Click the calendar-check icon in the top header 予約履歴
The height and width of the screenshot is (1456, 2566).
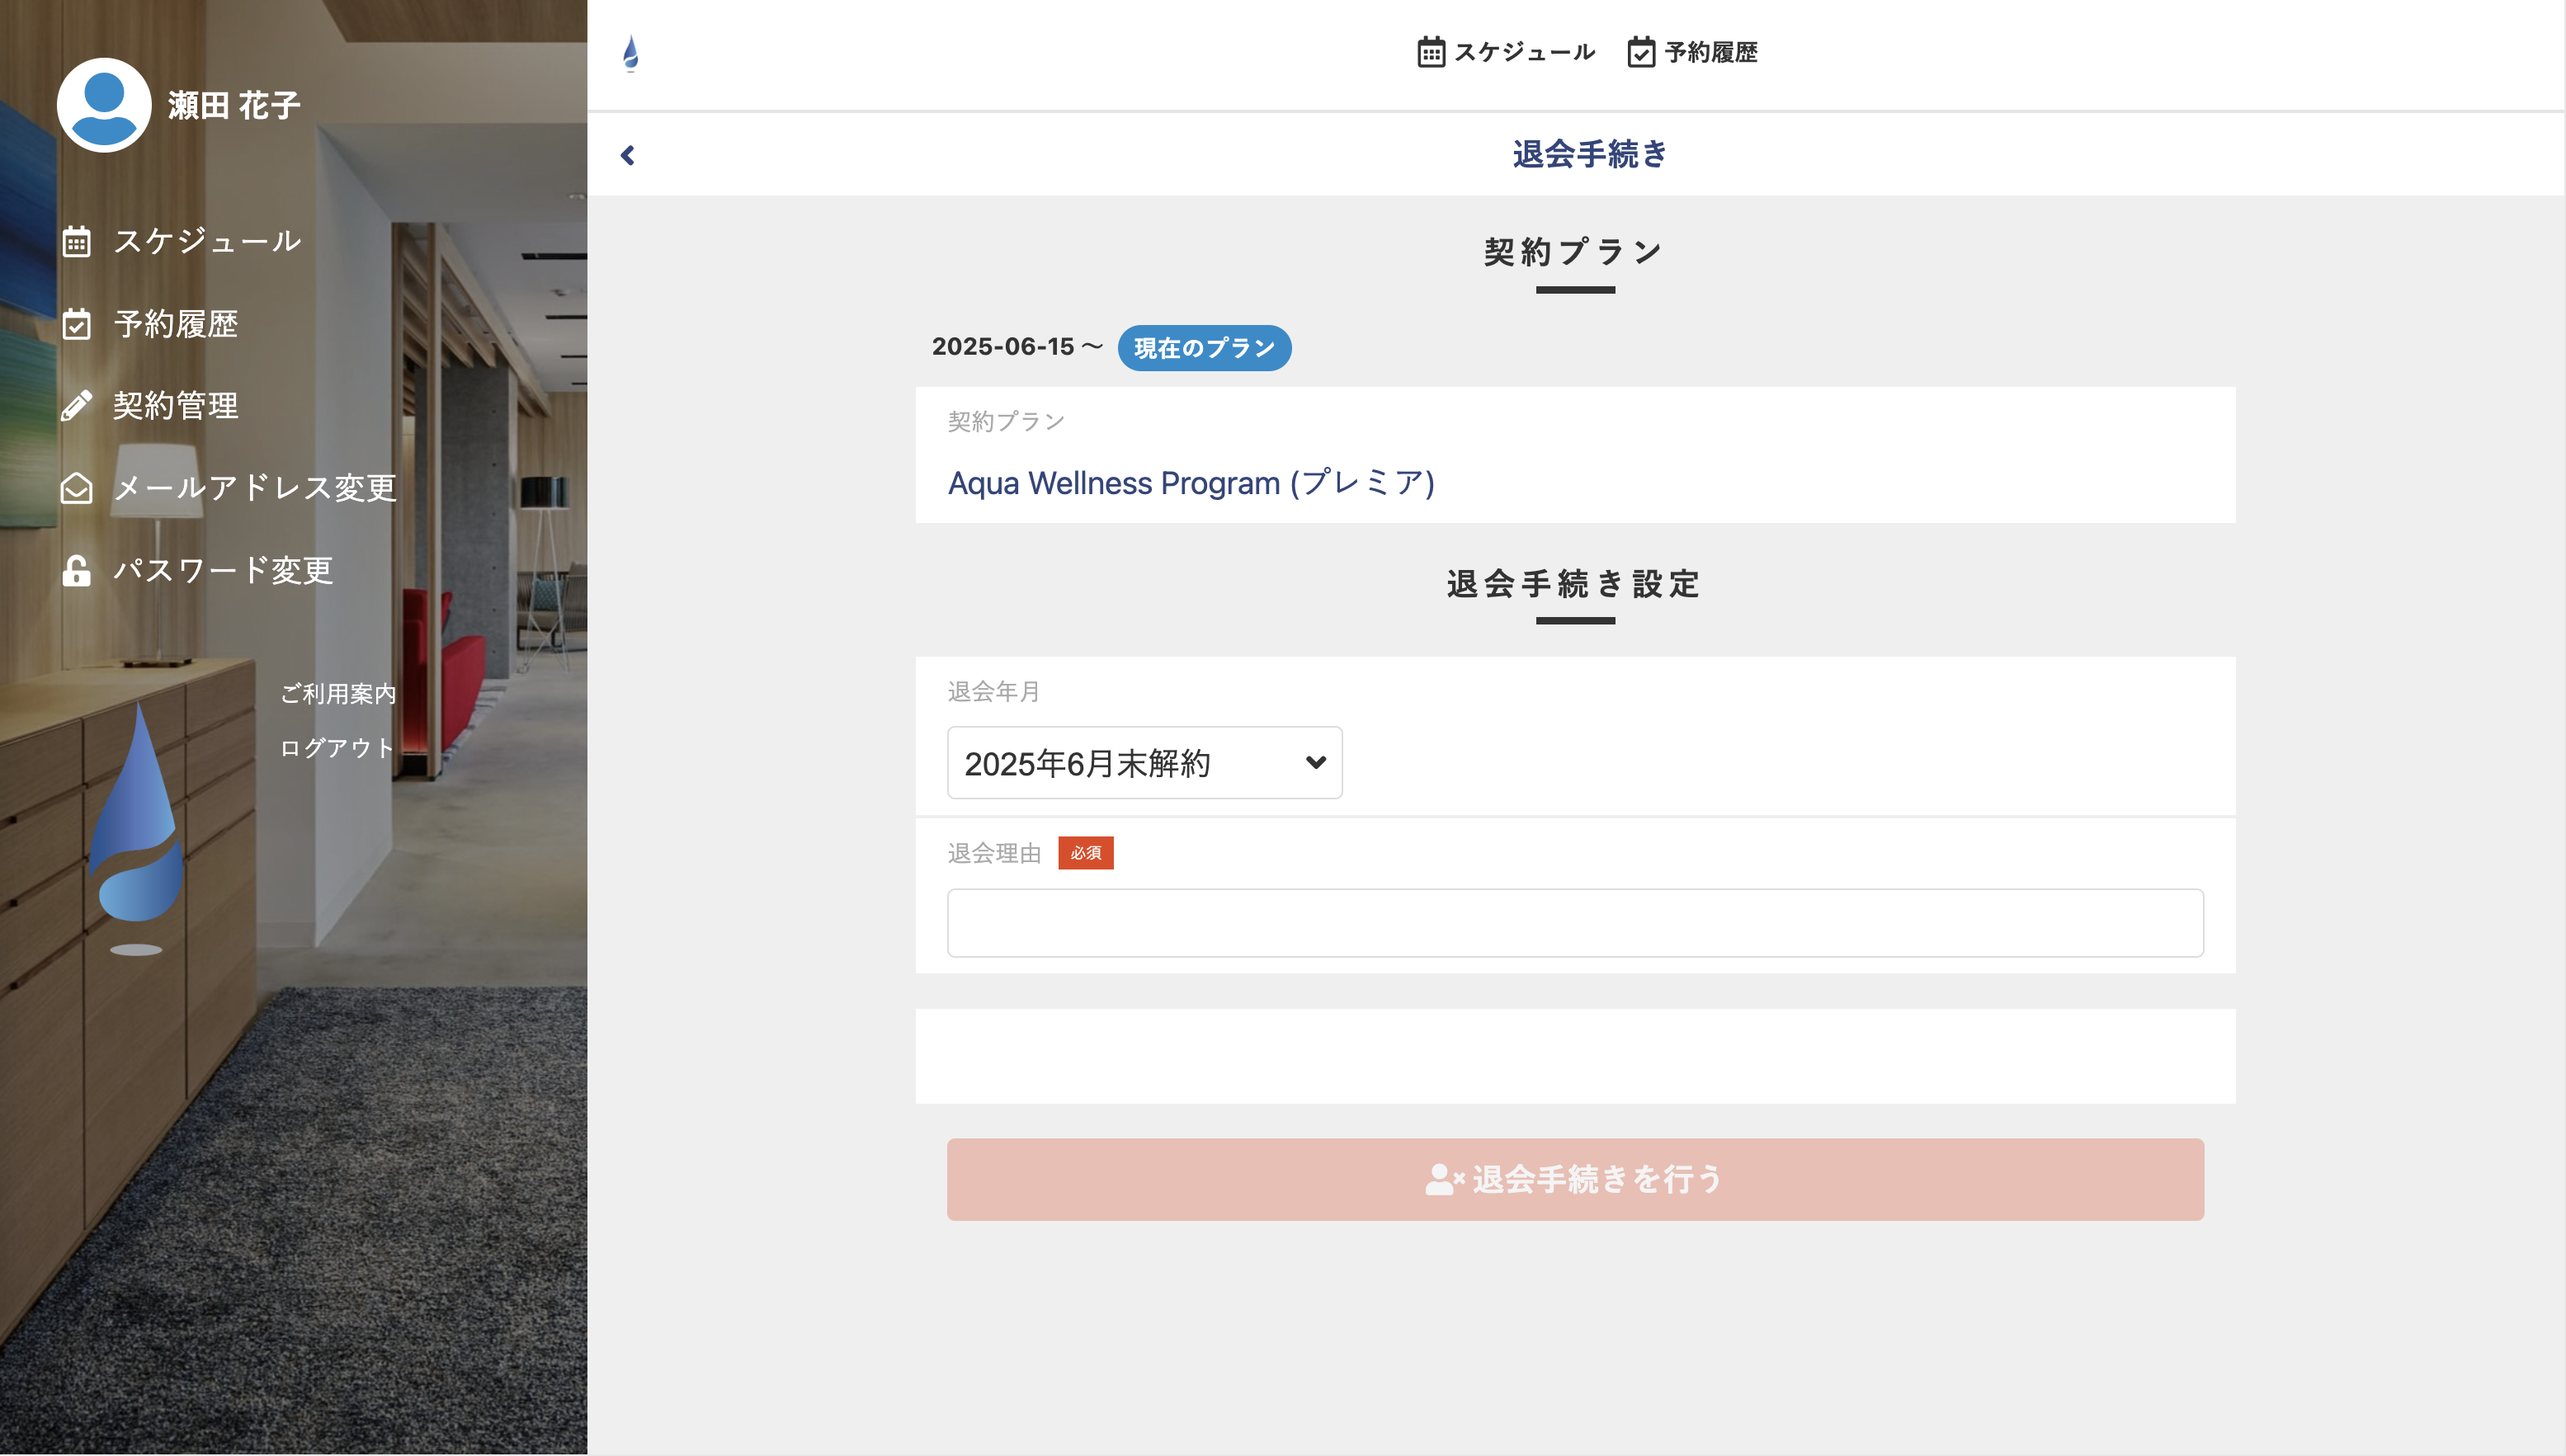1641,52
